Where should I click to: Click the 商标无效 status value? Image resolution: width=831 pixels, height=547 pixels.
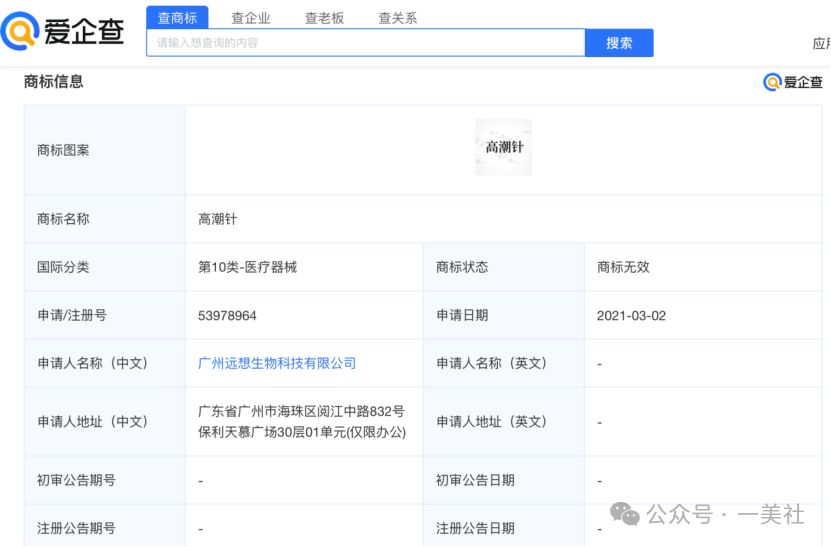[x=623, y=267]
